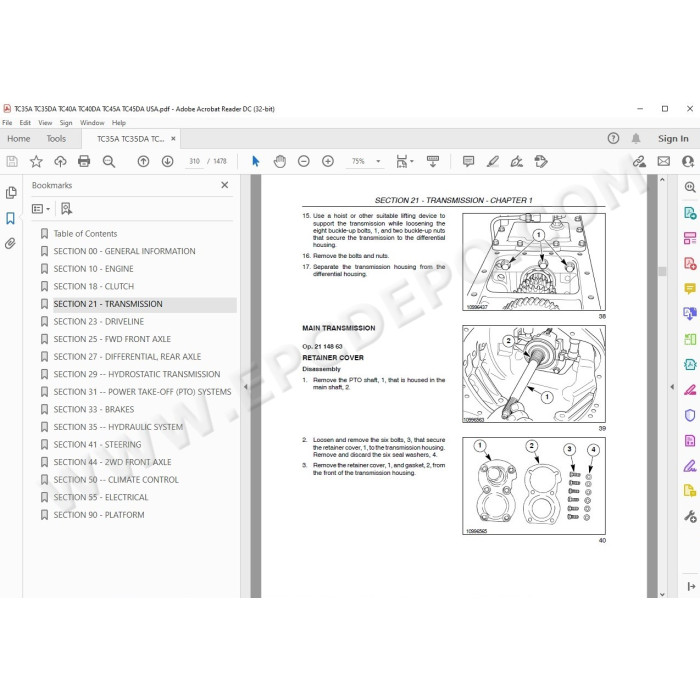Print the document using printer icon
This screenshot has width=700, height=700.
point(84,161)
